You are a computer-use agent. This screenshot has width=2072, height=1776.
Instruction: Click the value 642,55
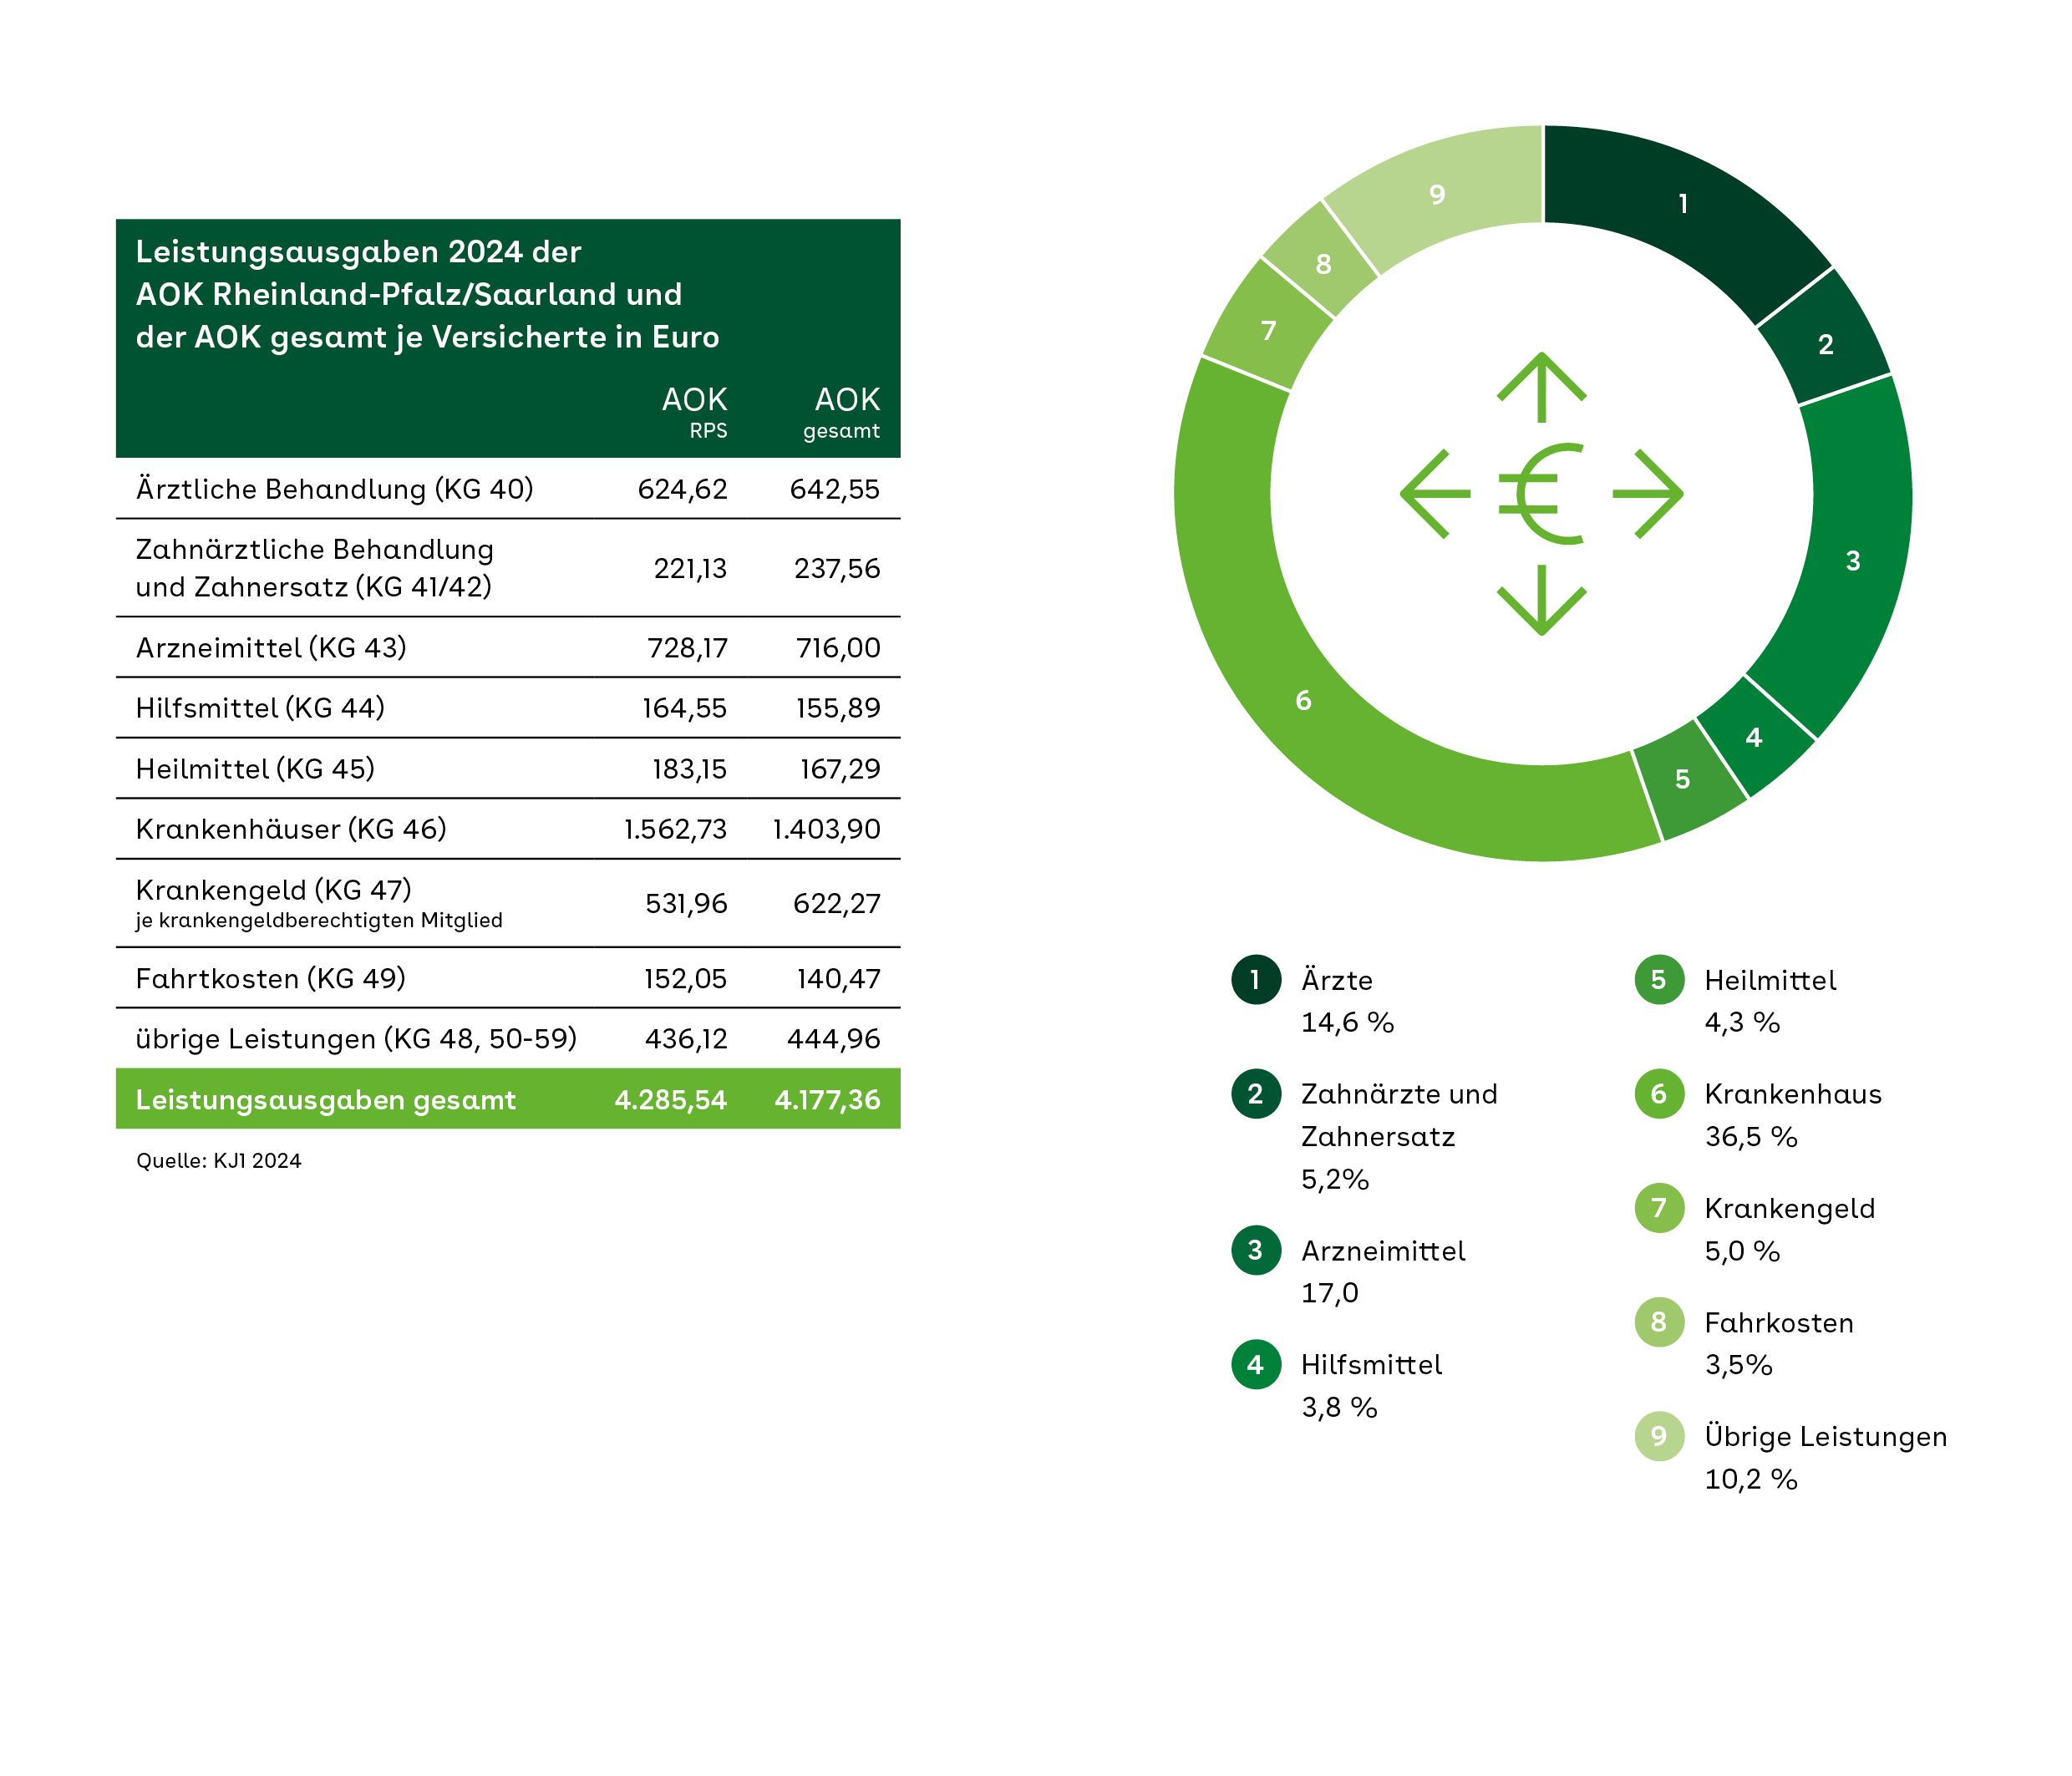click(834, 489)
